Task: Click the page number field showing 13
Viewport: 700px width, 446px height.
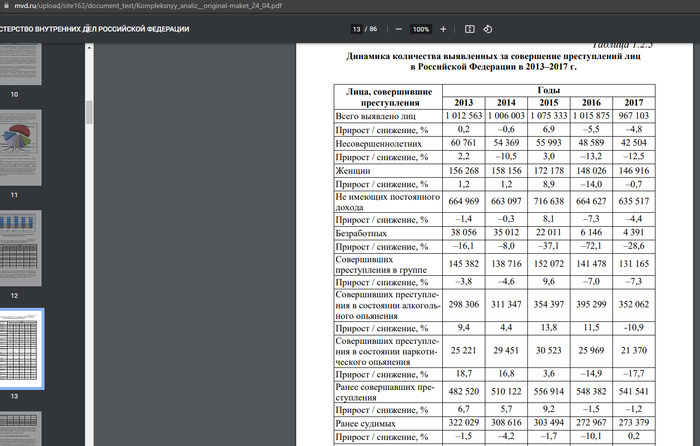Action: pos(356,29)
